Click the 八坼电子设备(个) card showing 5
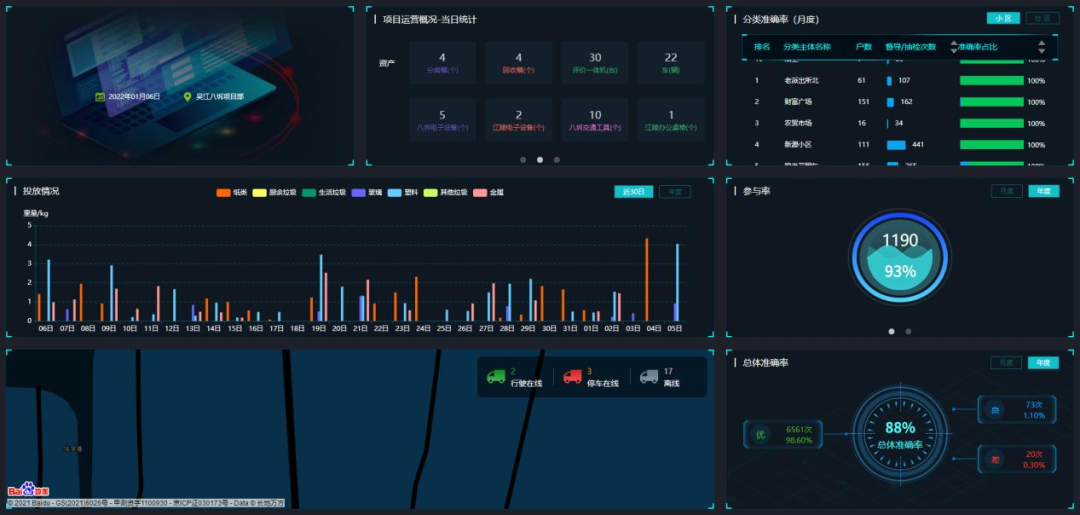Image resolution: width=1080 pixels, height=515 pixels. 442,120
